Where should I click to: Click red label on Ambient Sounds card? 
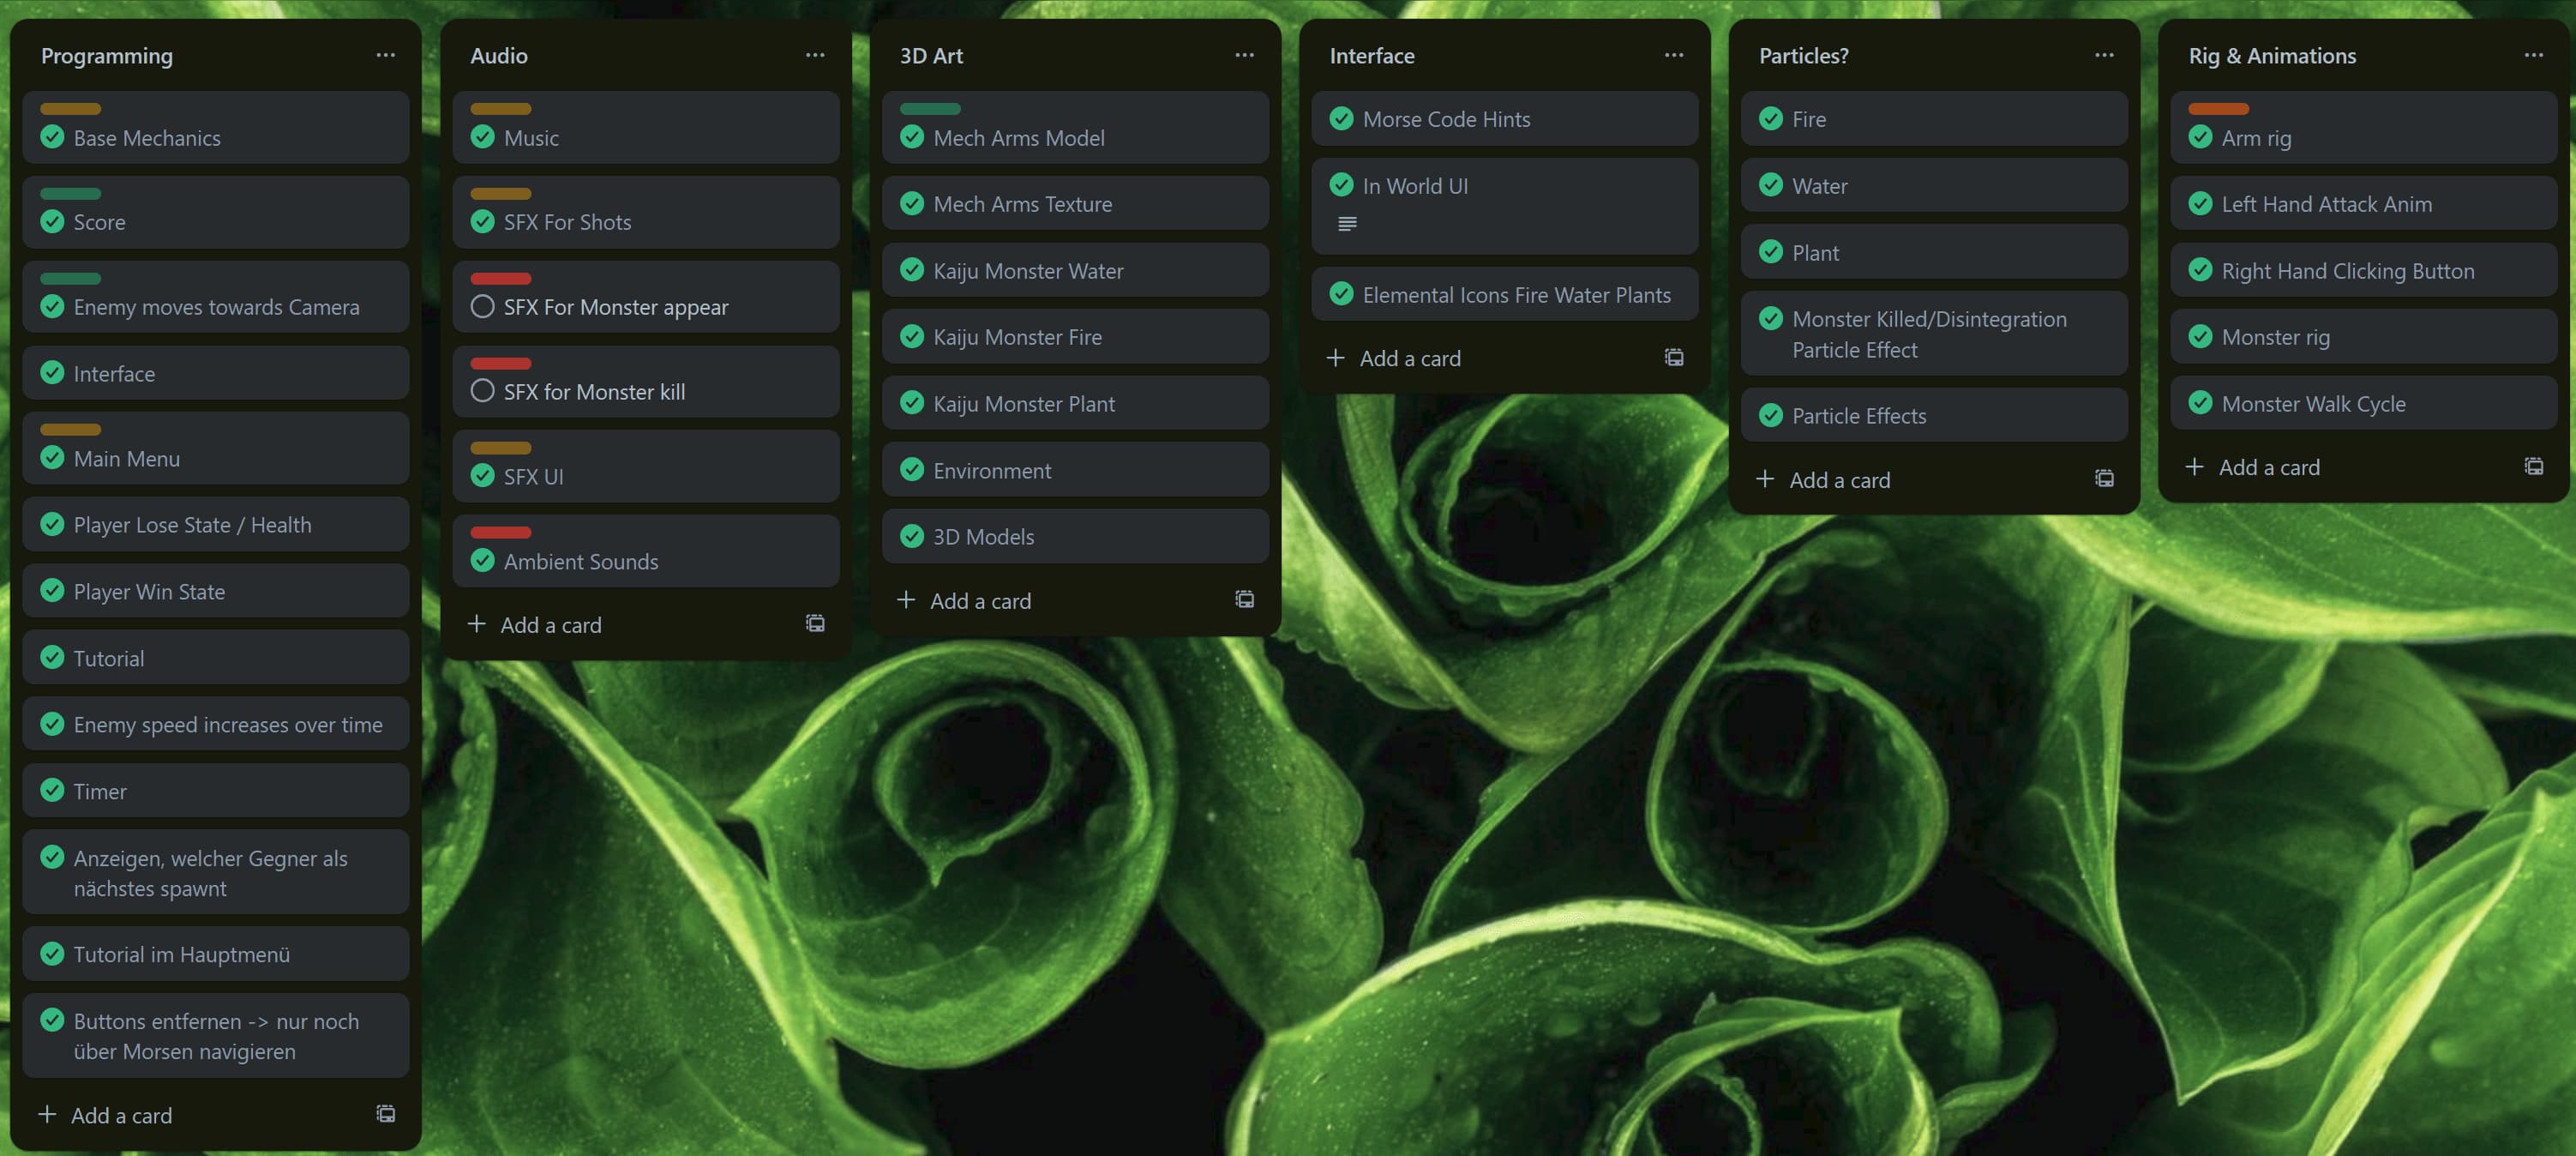coord(500,532)
